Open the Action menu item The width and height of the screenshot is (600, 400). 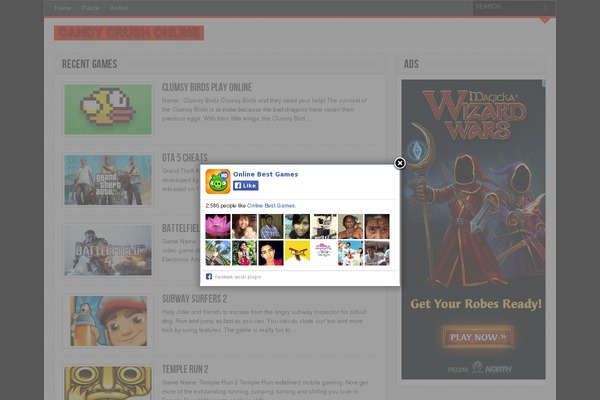tap(119, 8)
